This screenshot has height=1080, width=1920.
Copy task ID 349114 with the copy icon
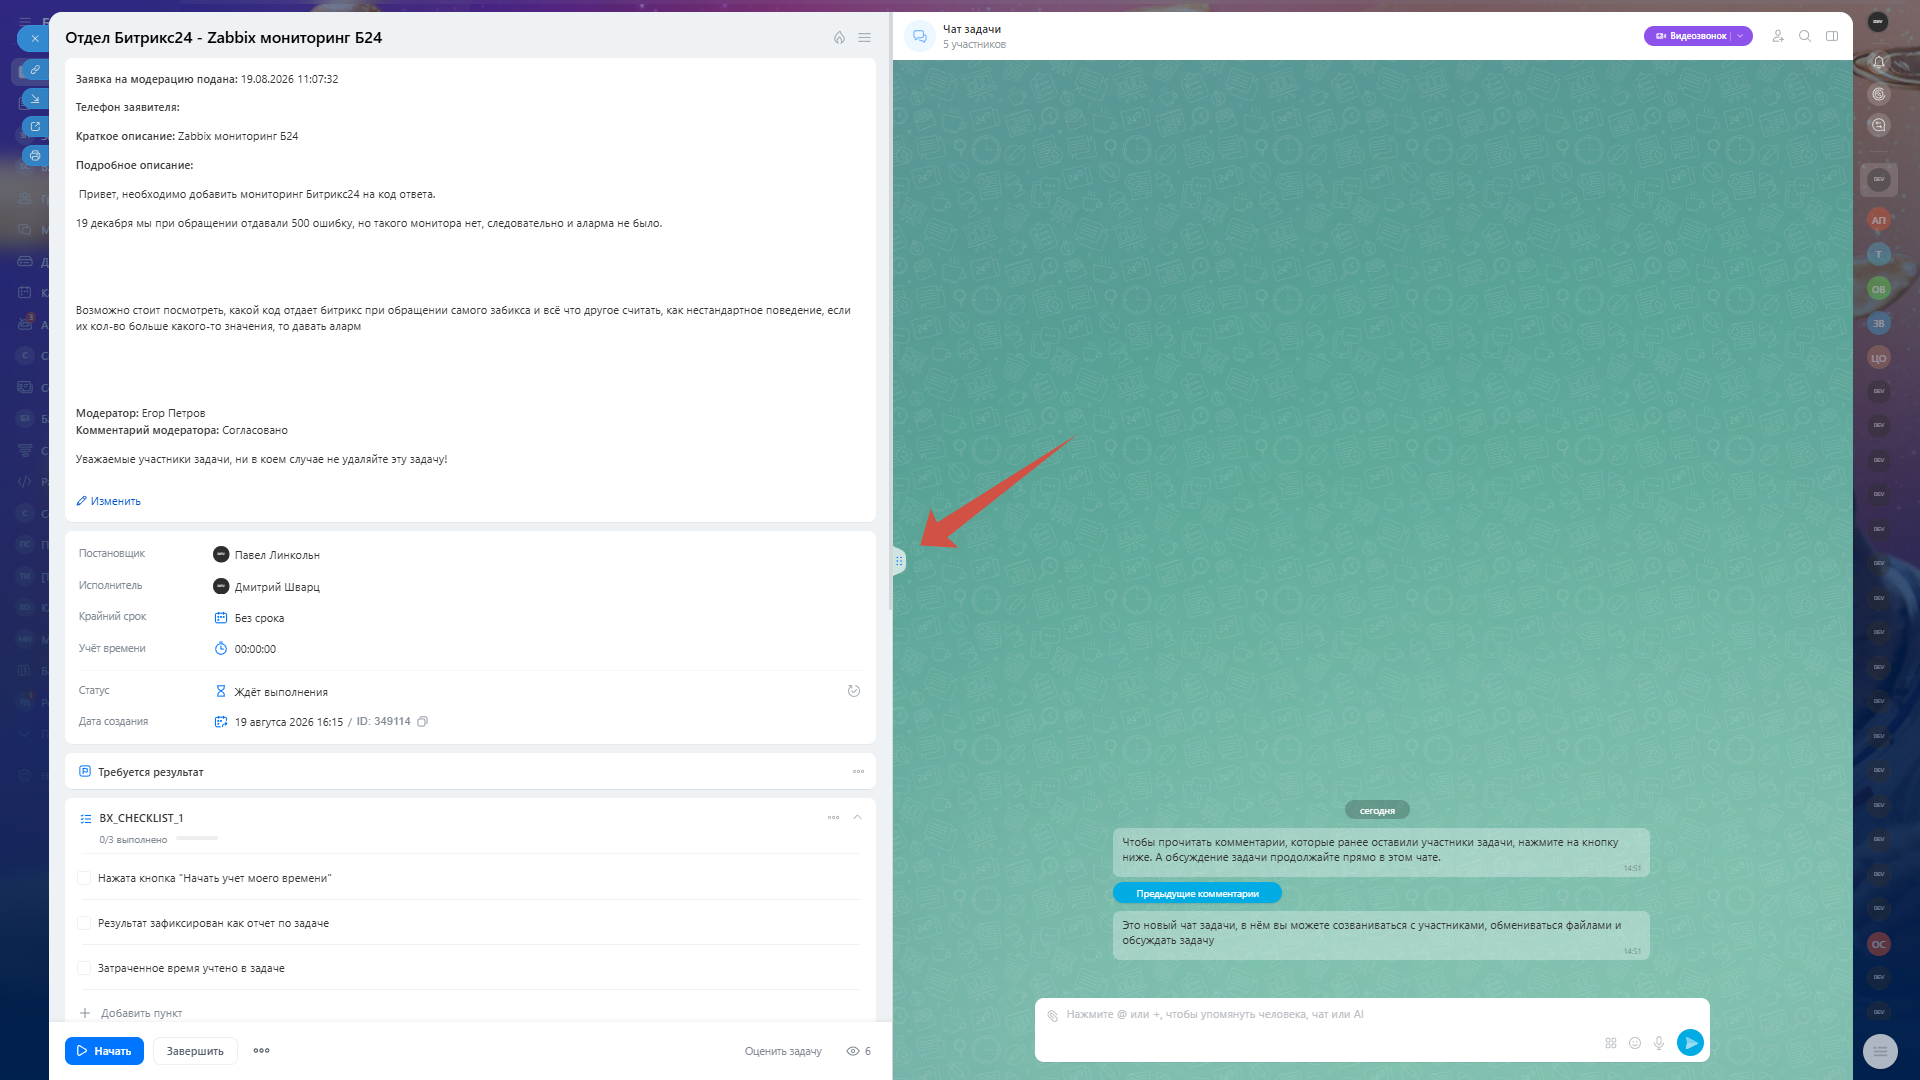click(422, 721)
